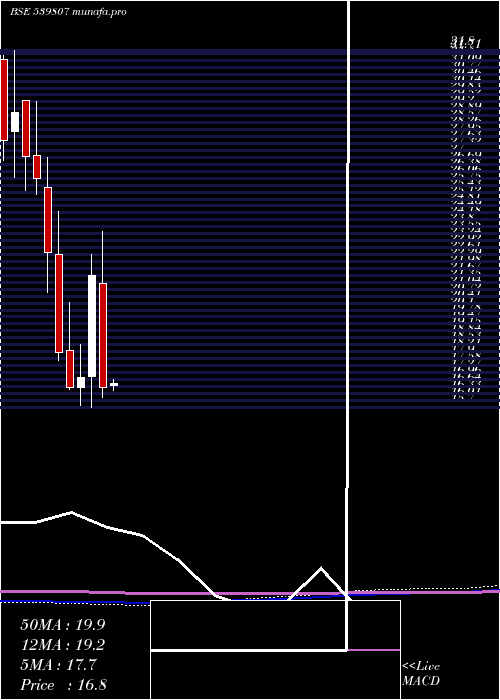Click the '12MA : 19.2' label

click(x=63, y=645)
